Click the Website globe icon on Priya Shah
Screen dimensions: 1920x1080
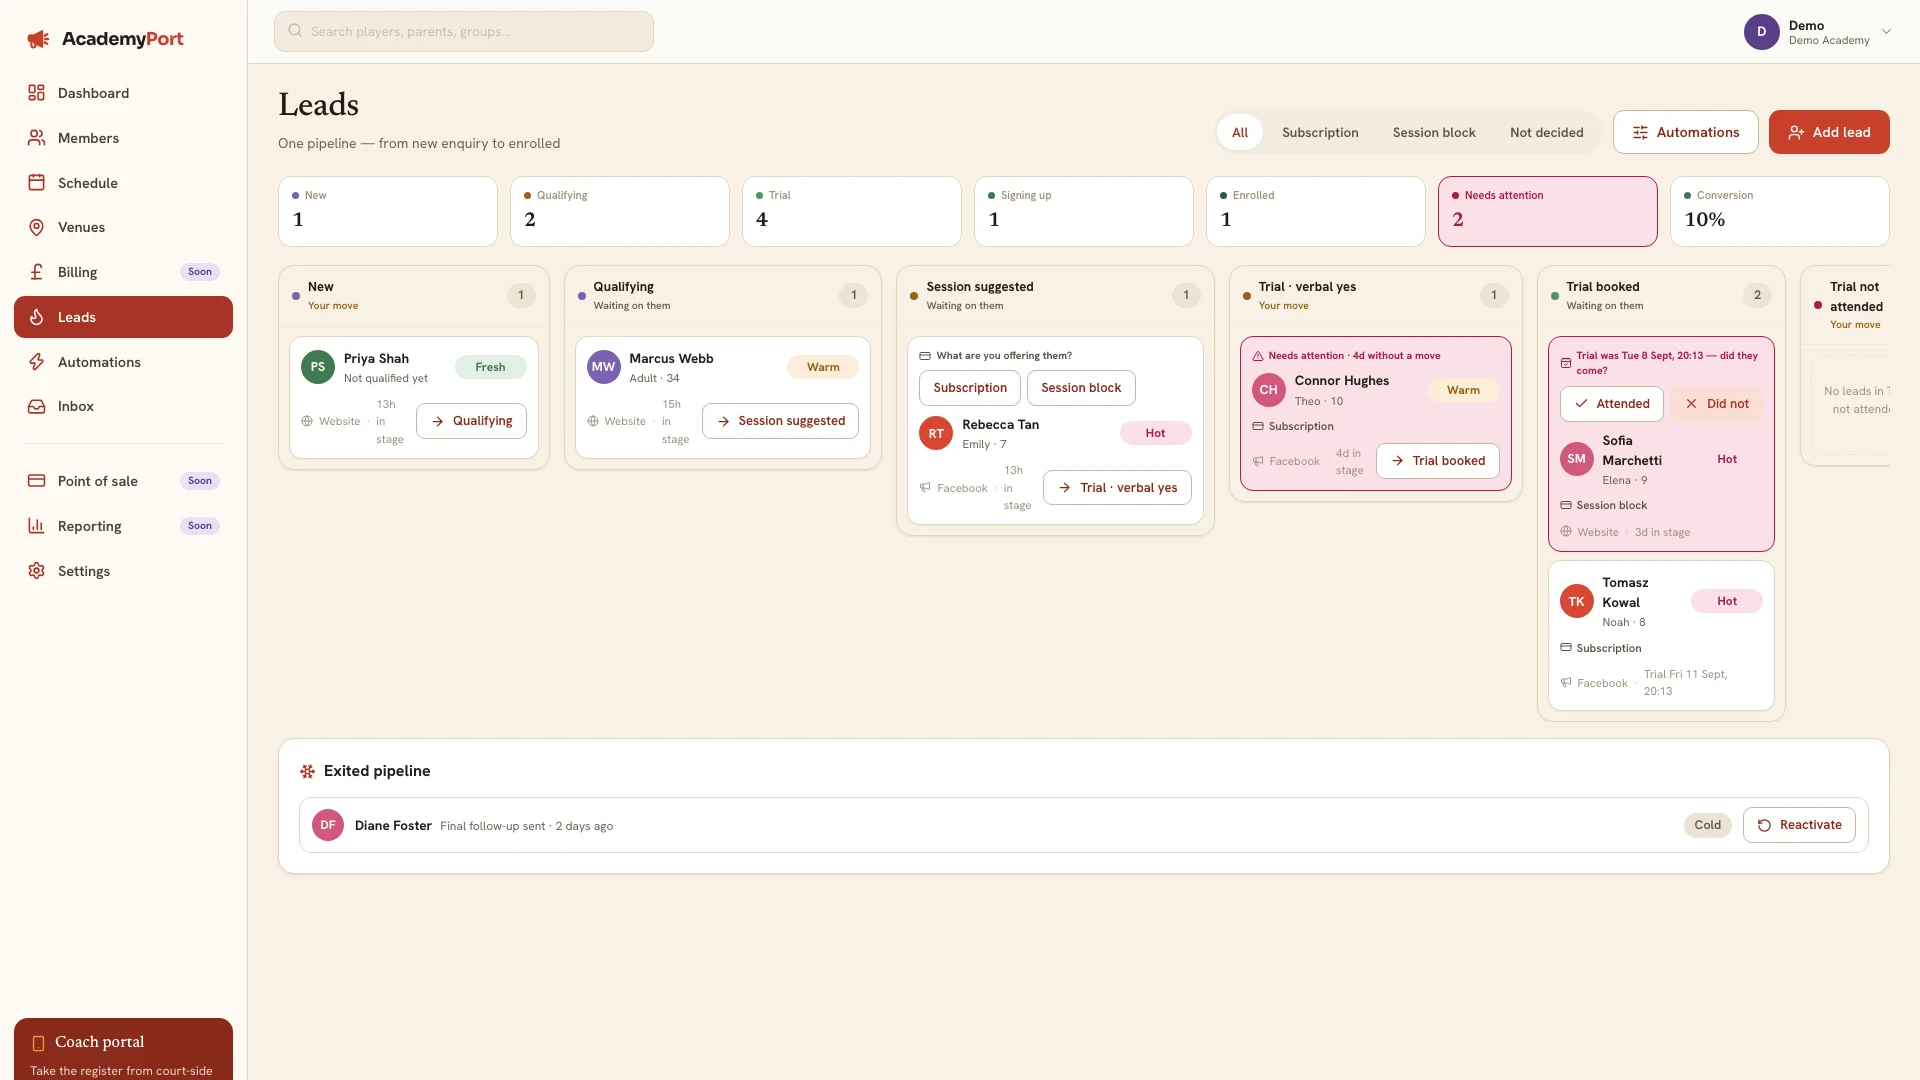[x=307, y=421]
